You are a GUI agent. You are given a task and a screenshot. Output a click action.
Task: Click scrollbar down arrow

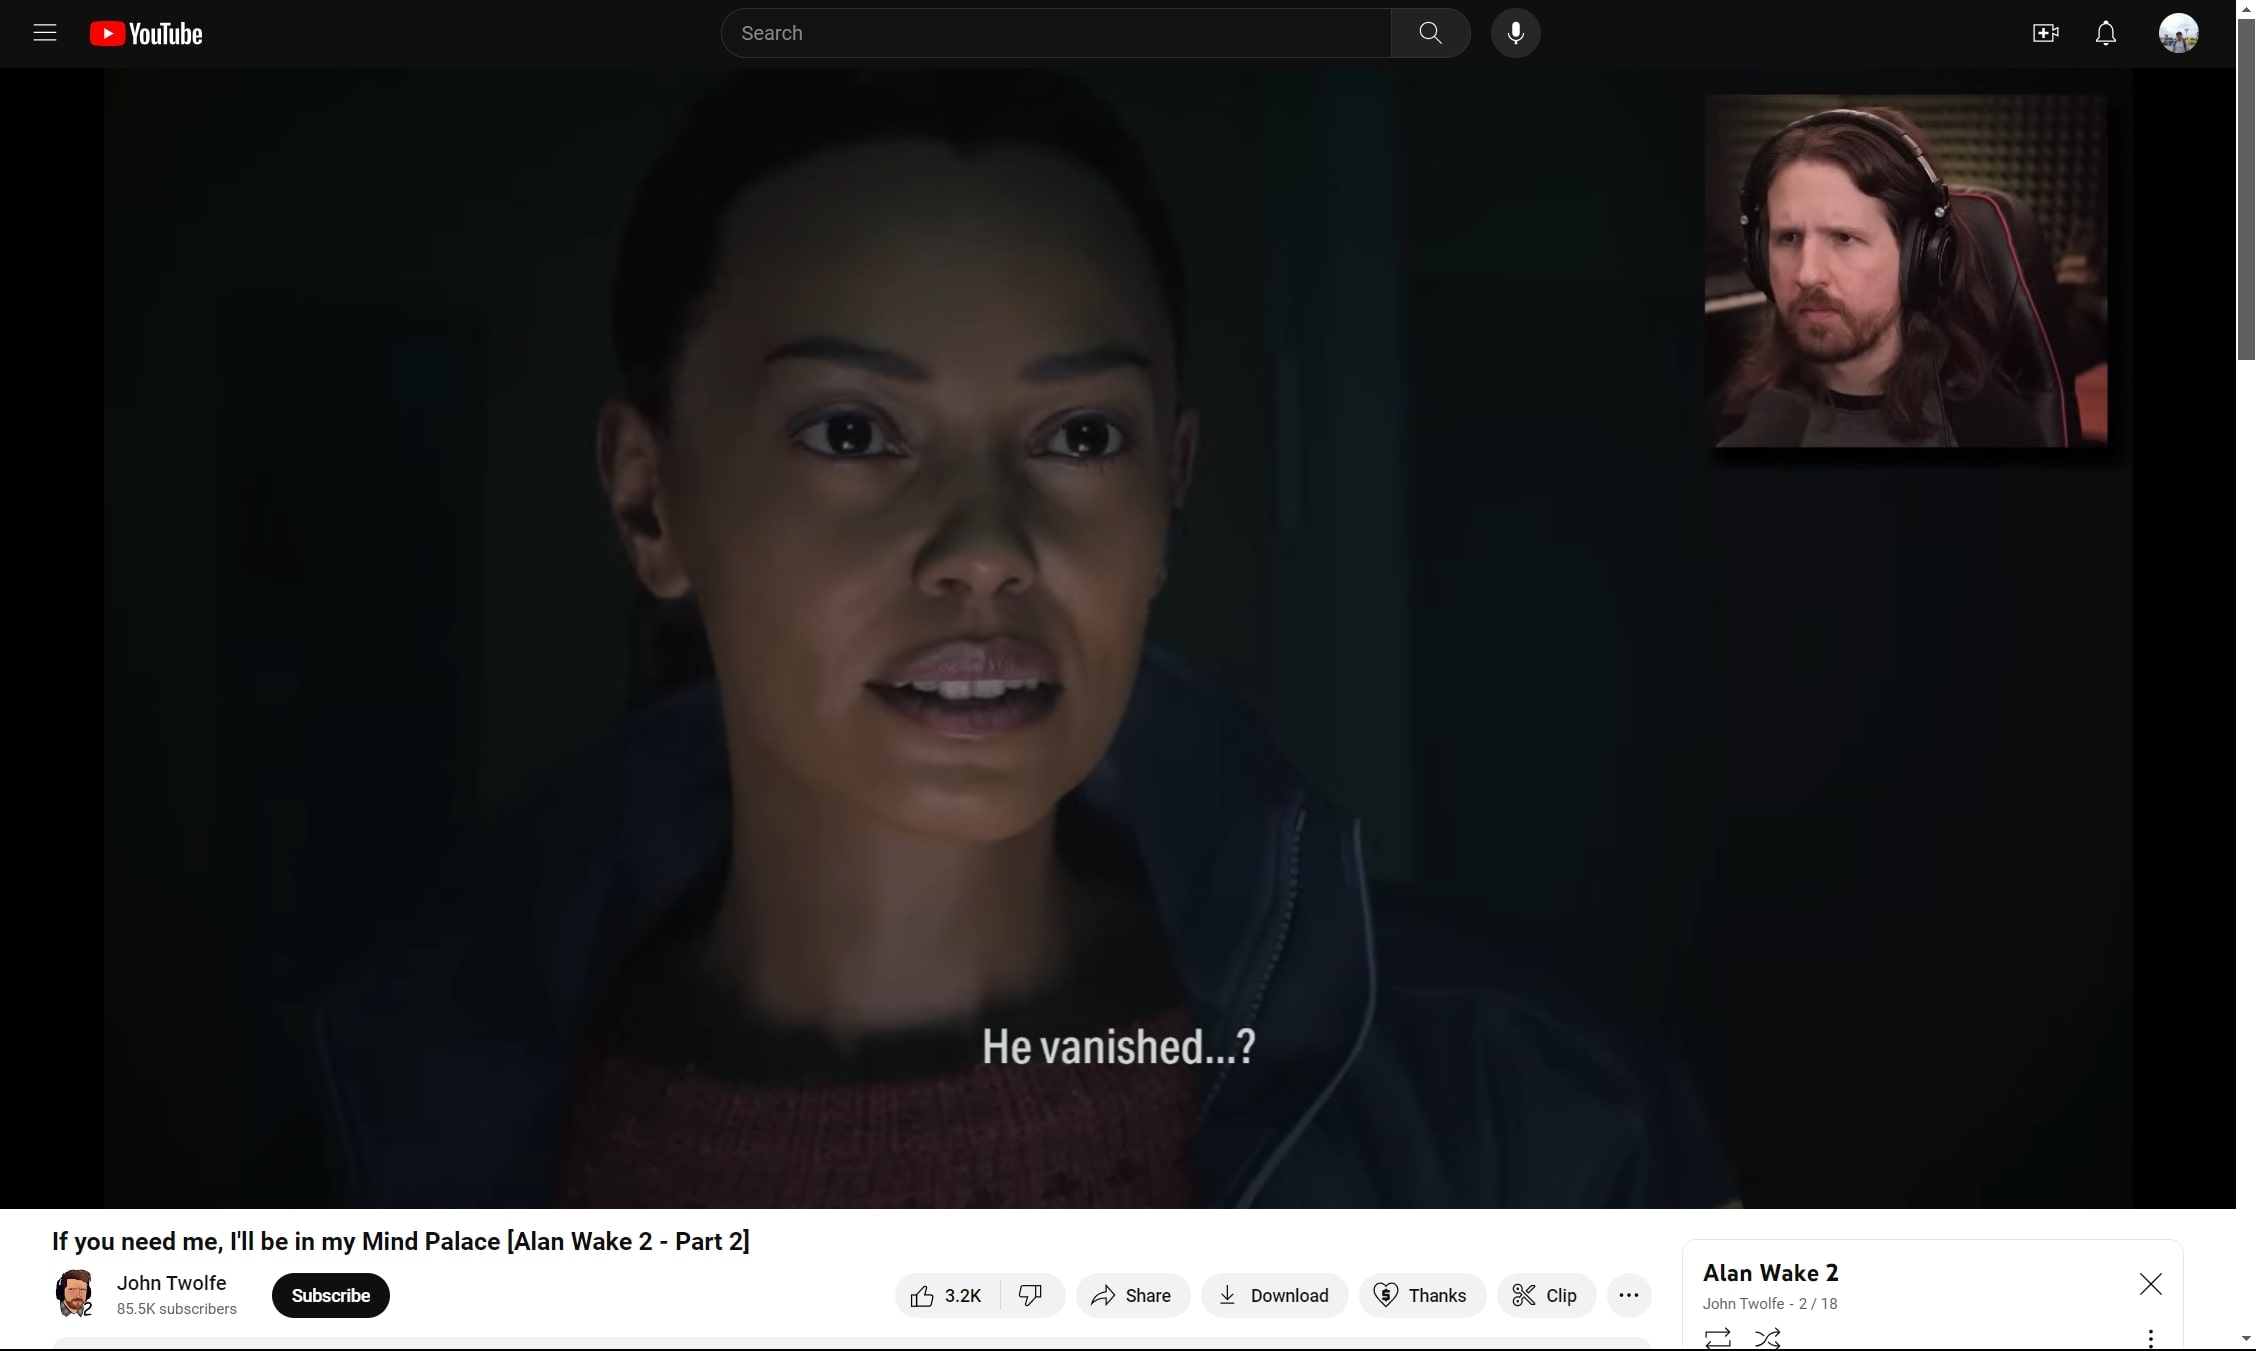click(2246, 1339)
